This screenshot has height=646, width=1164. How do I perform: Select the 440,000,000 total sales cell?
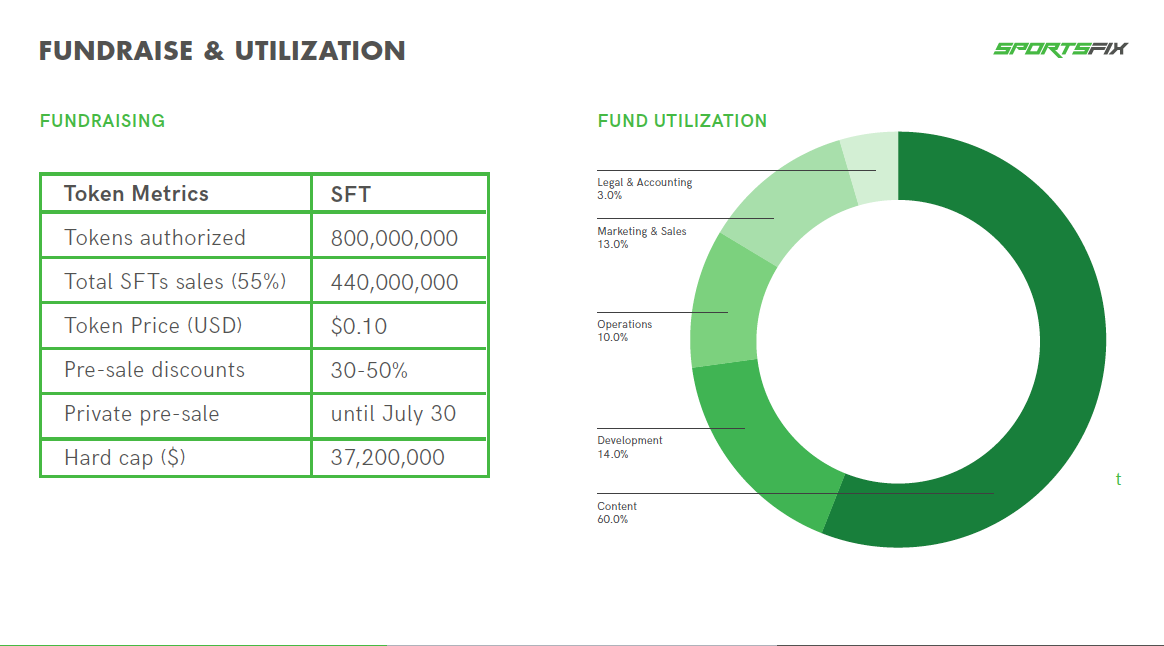click(399, 281)
